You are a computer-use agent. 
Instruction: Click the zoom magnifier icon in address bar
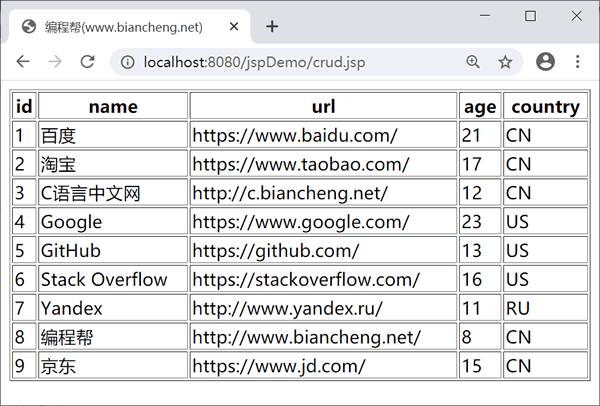pos(473,62)
